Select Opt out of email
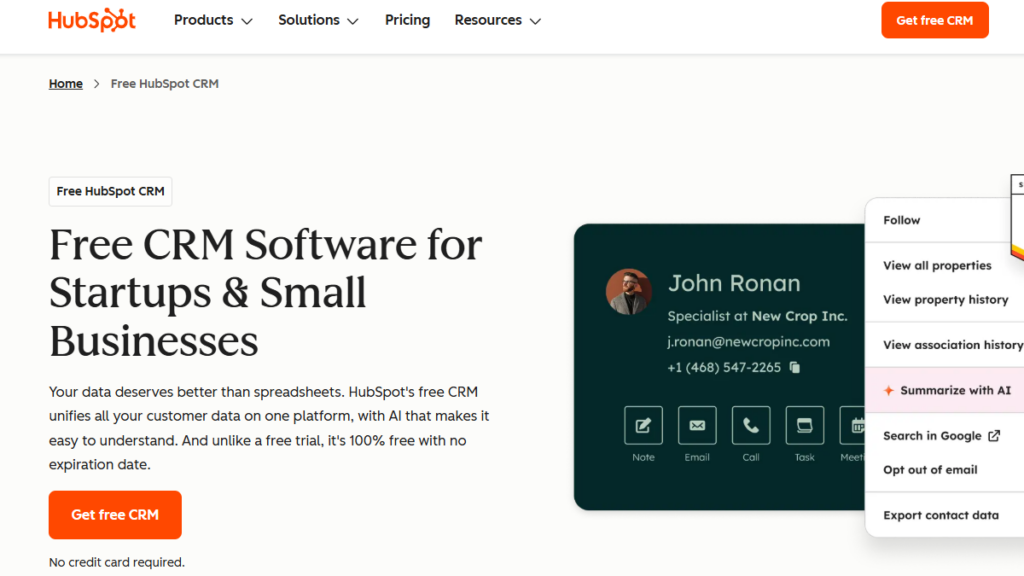The height and width of the screenshot is (576, 1024). [930, 470]
